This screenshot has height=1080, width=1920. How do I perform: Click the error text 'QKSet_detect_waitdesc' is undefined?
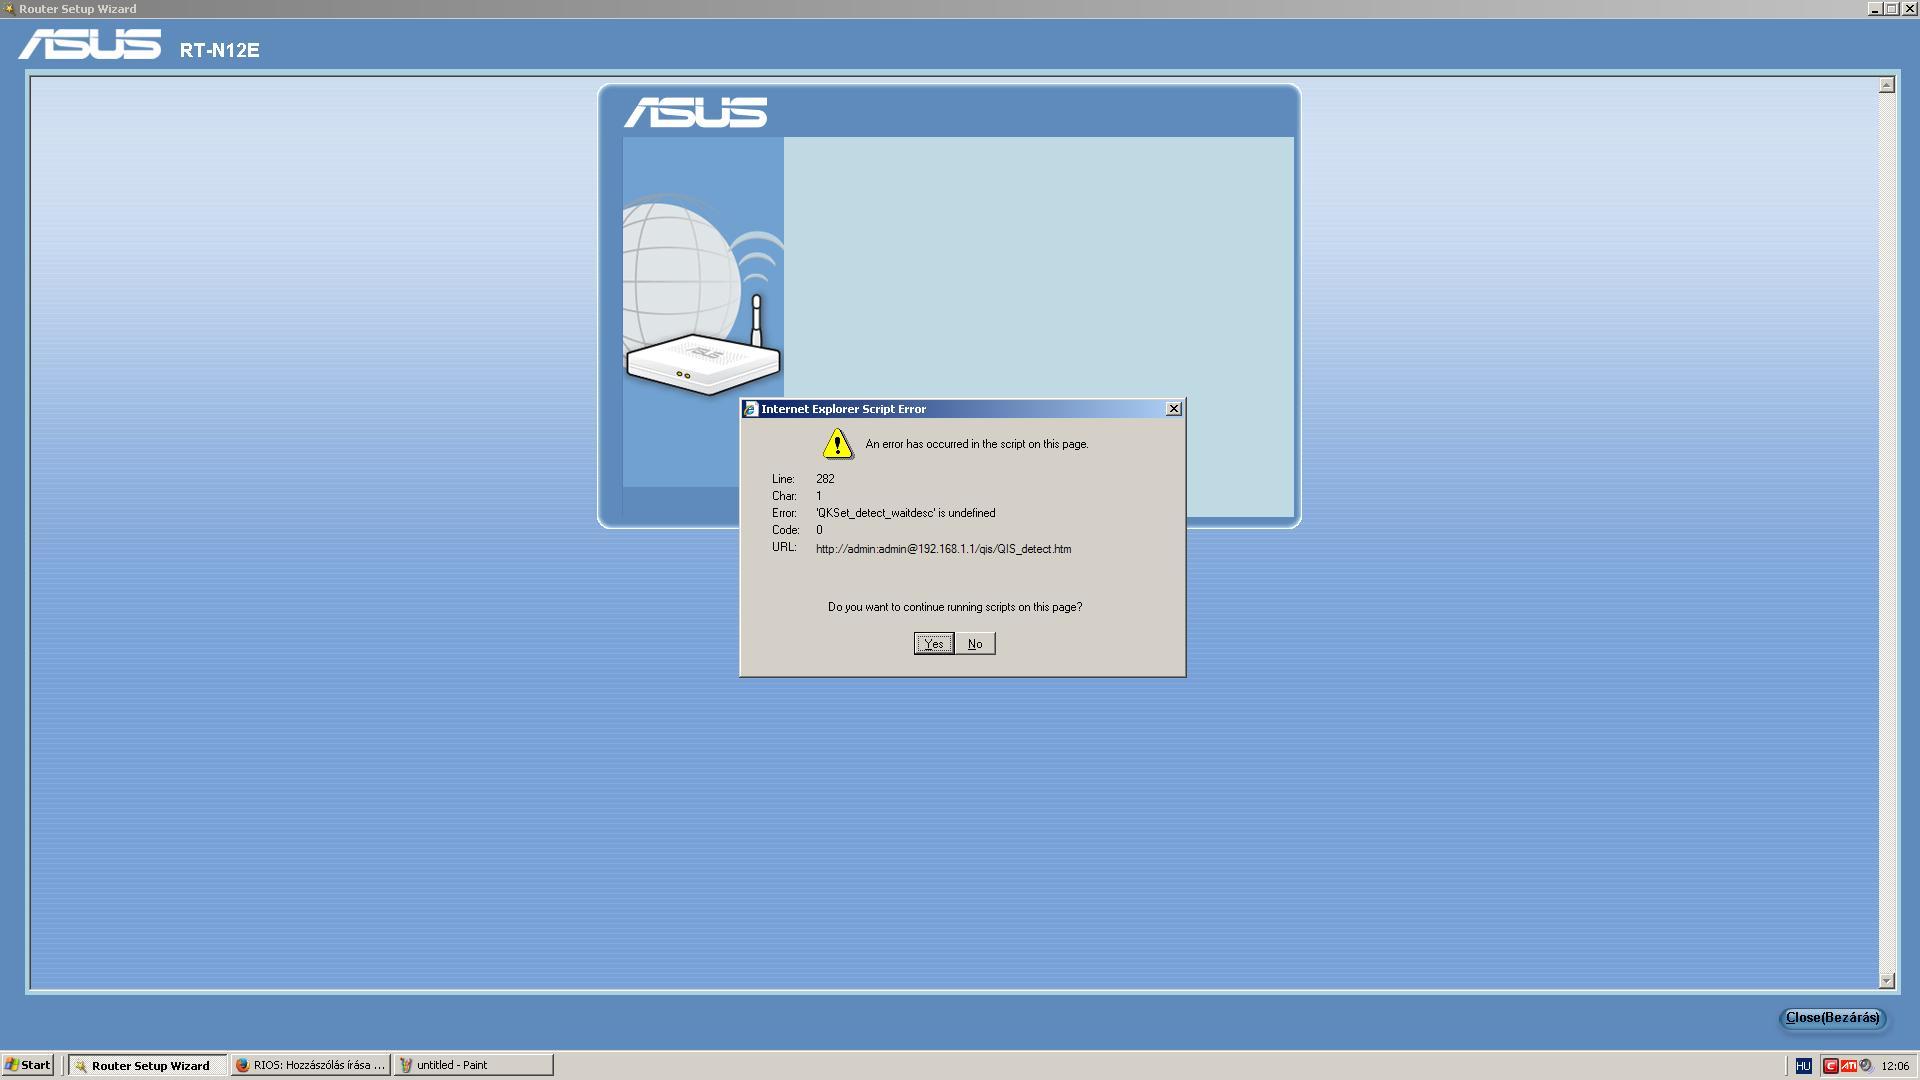click(x=905, y=513)
